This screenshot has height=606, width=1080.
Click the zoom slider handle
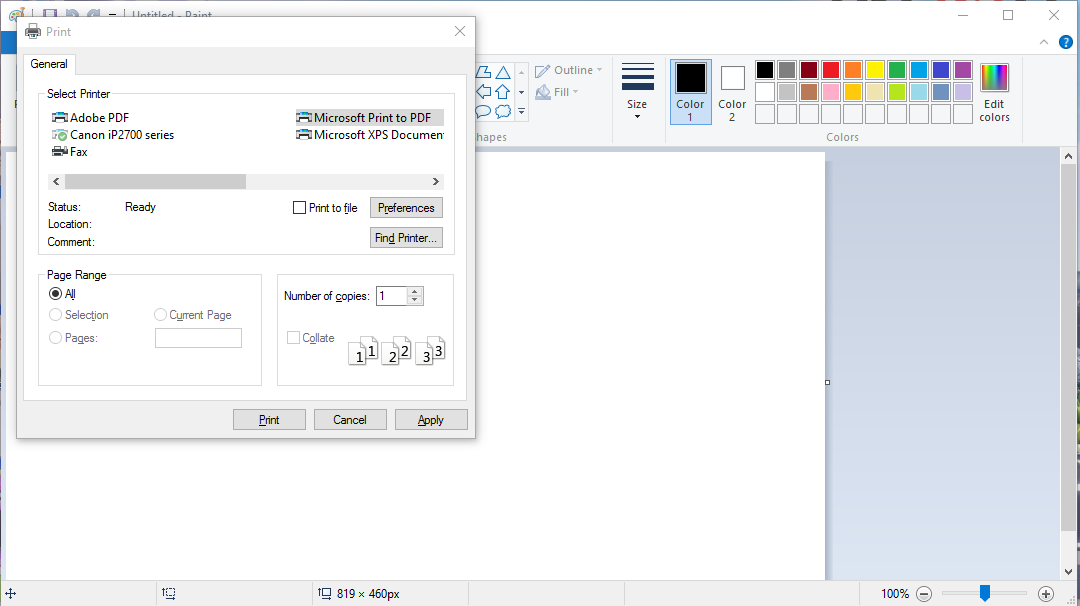pyautogui.click(x=985, y=593)
